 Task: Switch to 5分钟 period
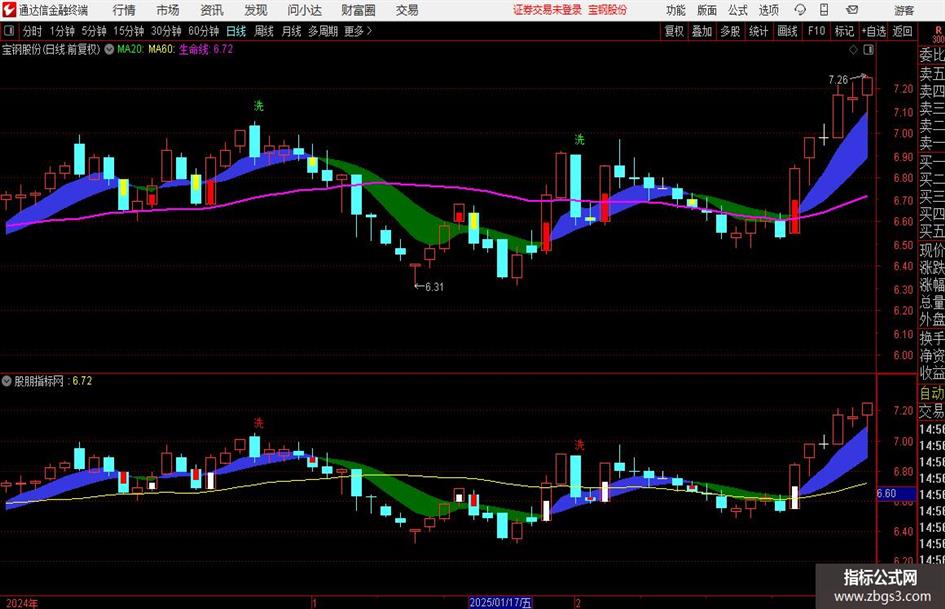94,31
